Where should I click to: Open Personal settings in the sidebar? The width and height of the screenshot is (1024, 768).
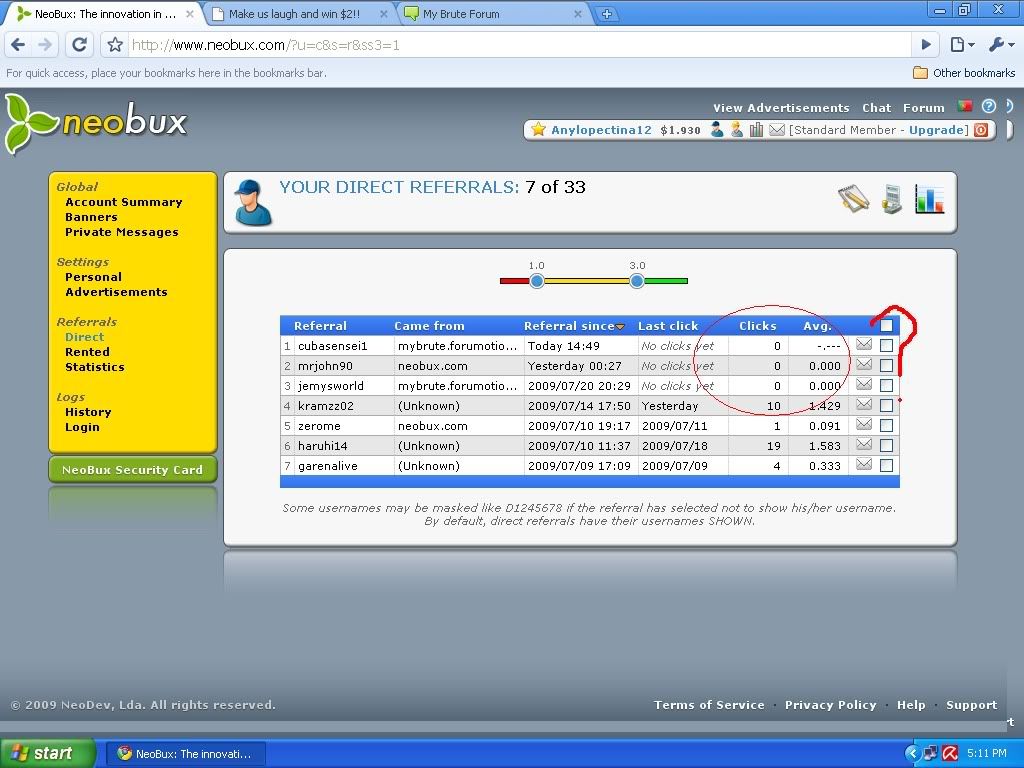click(93, 277)
